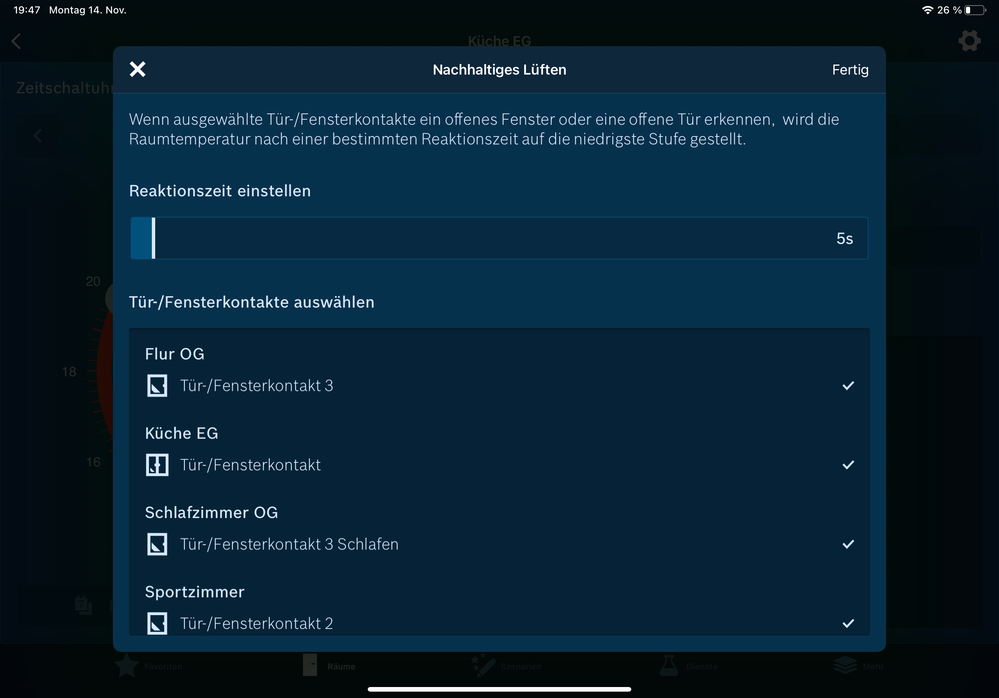Screen dimensions: 999x698
Task: Go back using the top-left chevron
Action: (x=16, y=41)
